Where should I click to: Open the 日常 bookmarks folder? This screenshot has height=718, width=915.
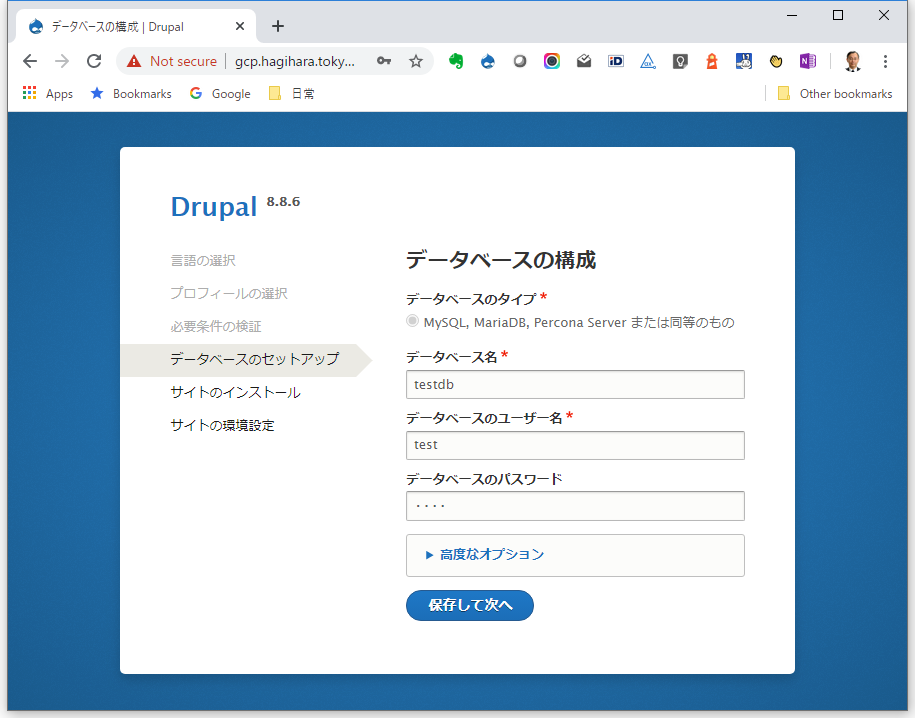(292, 93)
